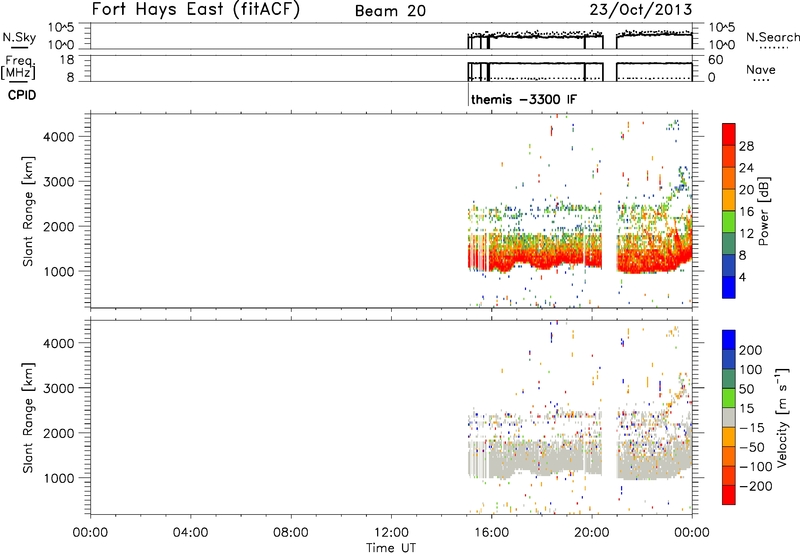The width and height of the screenshot is (800, 554).
Task: Click the '18' frequency axis value
Action: click(x=68, y=60)
